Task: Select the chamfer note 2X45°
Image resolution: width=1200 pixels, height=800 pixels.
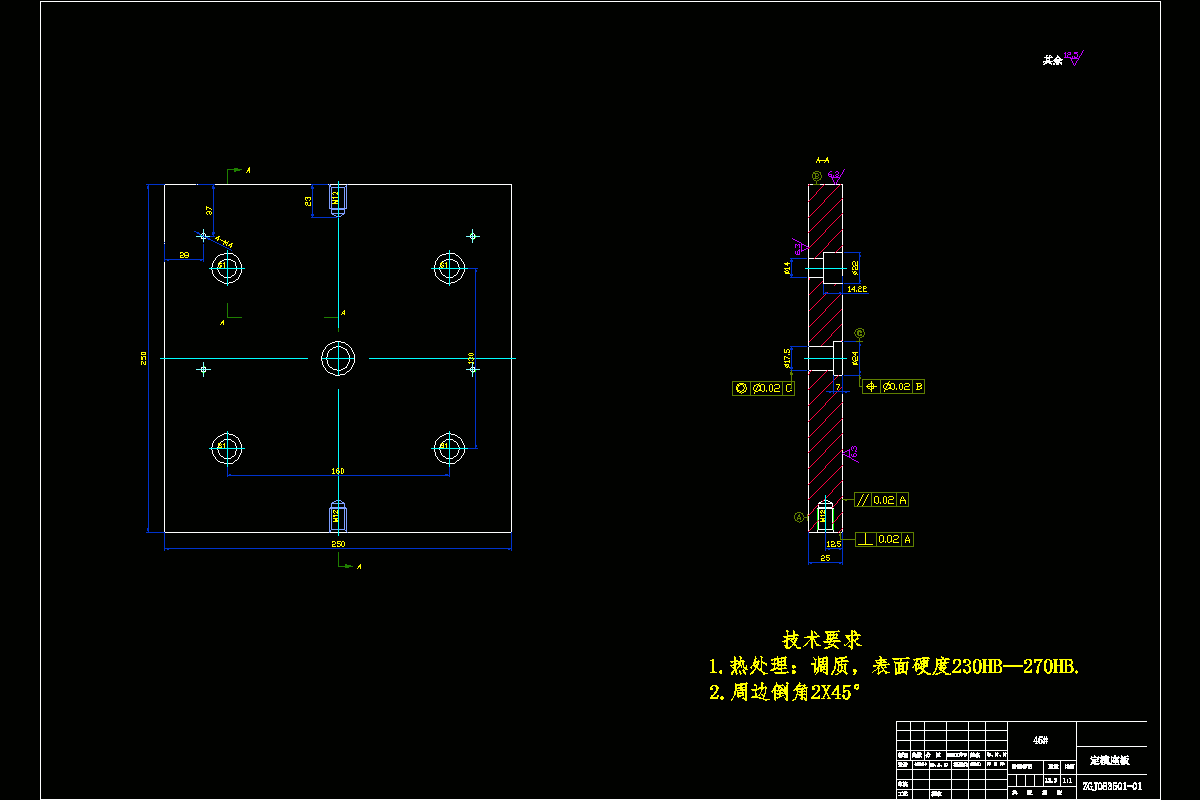Action: coord(784,692)
